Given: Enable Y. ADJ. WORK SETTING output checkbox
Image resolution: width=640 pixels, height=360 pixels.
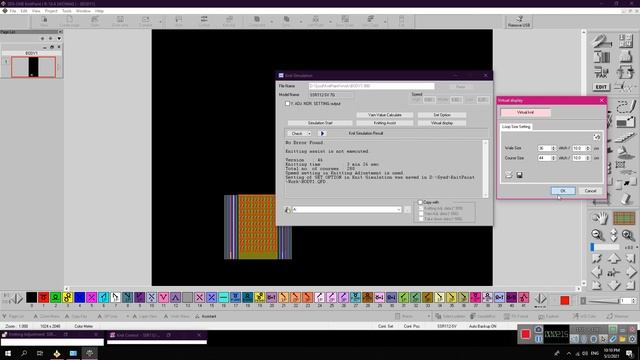Looking at the screenshot, I should (x=288, y=104).
